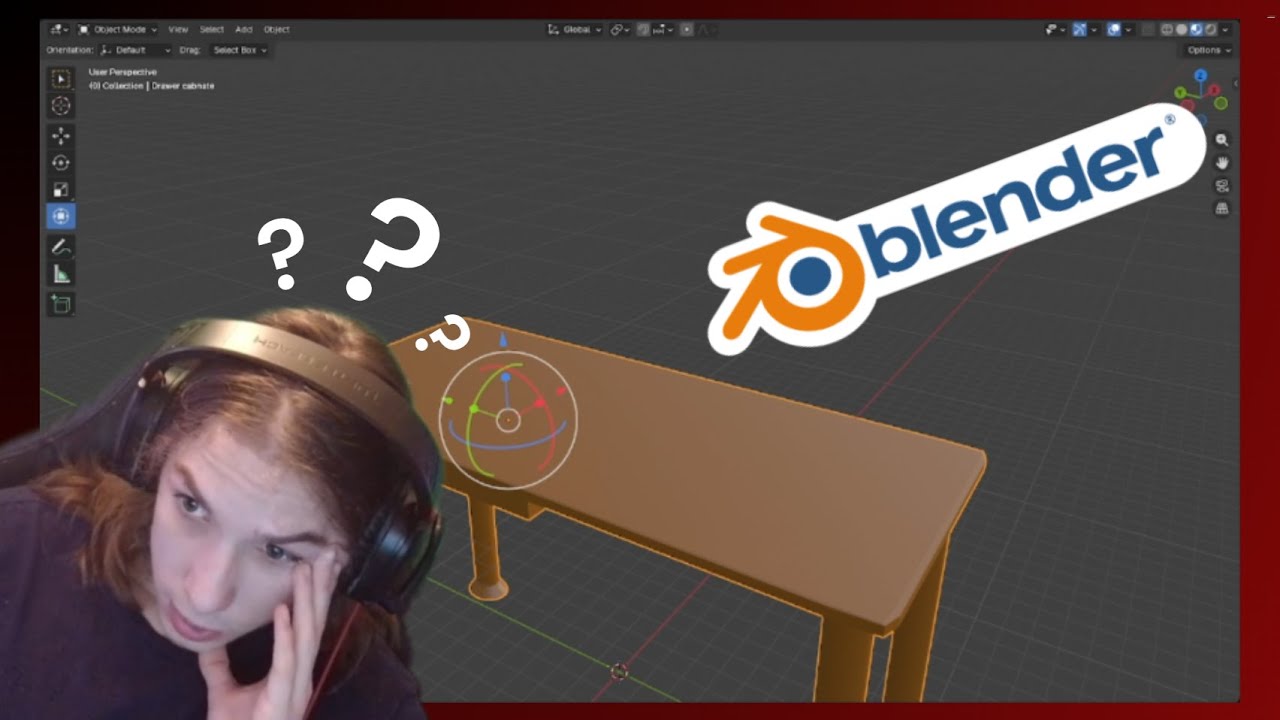Choose the Move tool
Screen dimensions: 1280x720
tap(61, 136)
